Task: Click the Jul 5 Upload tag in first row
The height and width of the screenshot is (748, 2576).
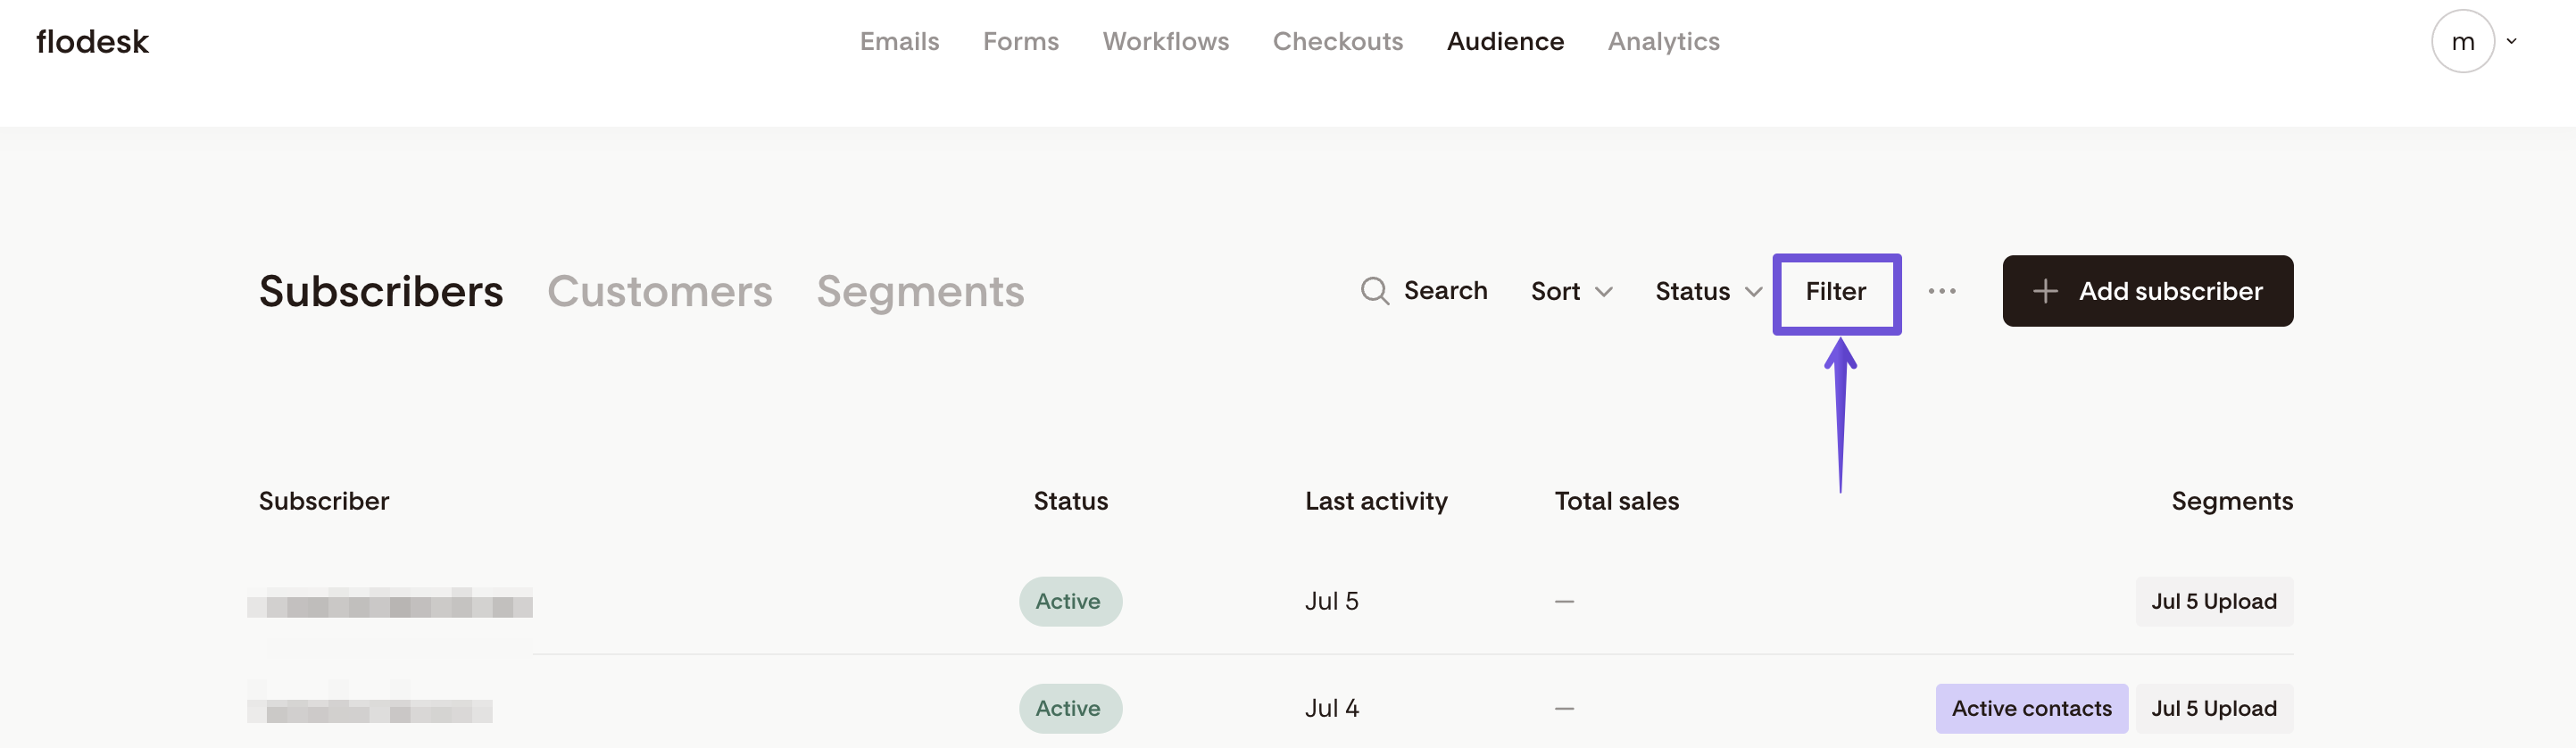Action: 2214,601
